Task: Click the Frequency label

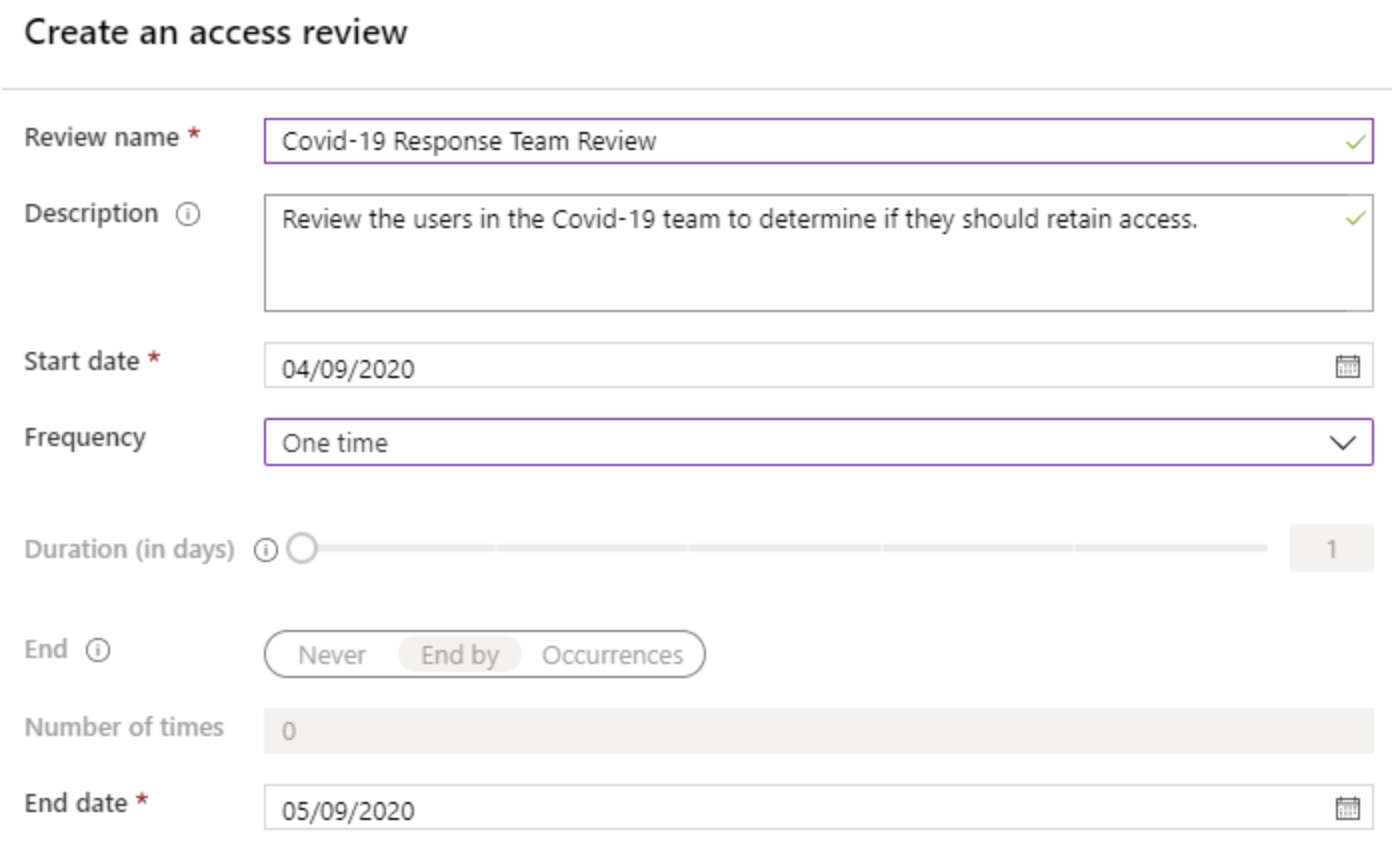Action: pos(85,438)
